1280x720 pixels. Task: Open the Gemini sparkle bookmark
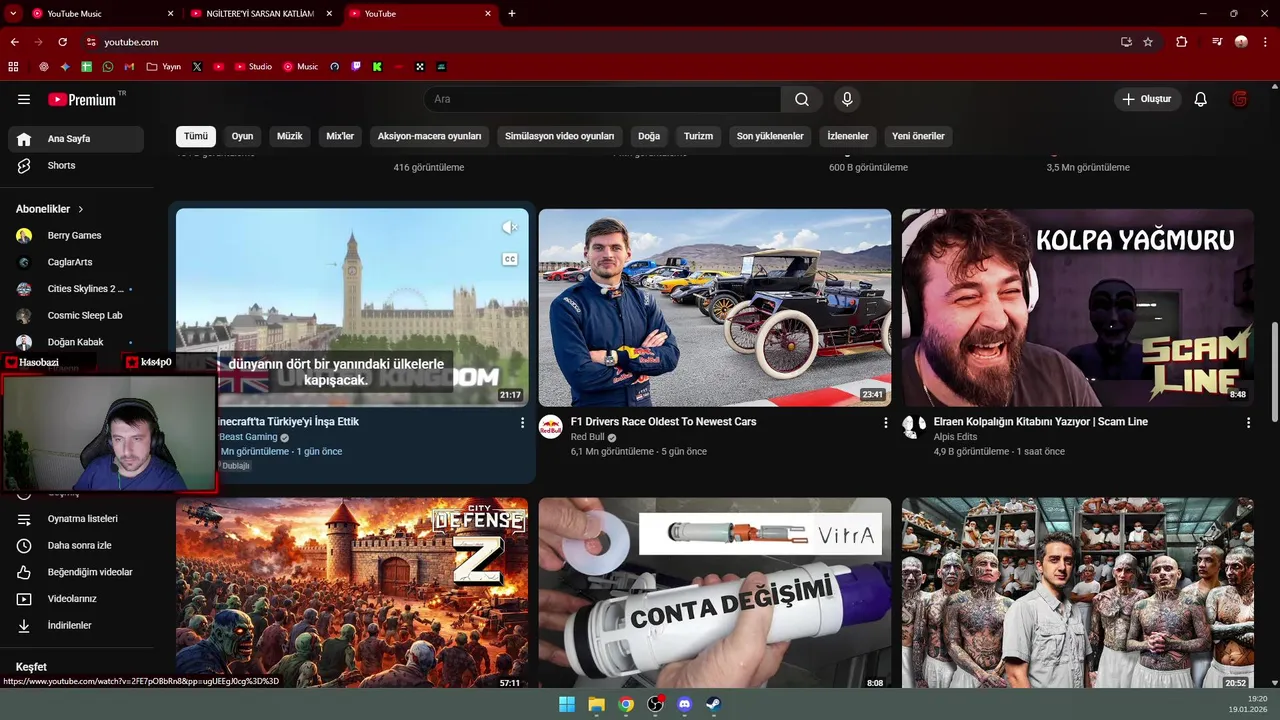click(x=65, y=67)
